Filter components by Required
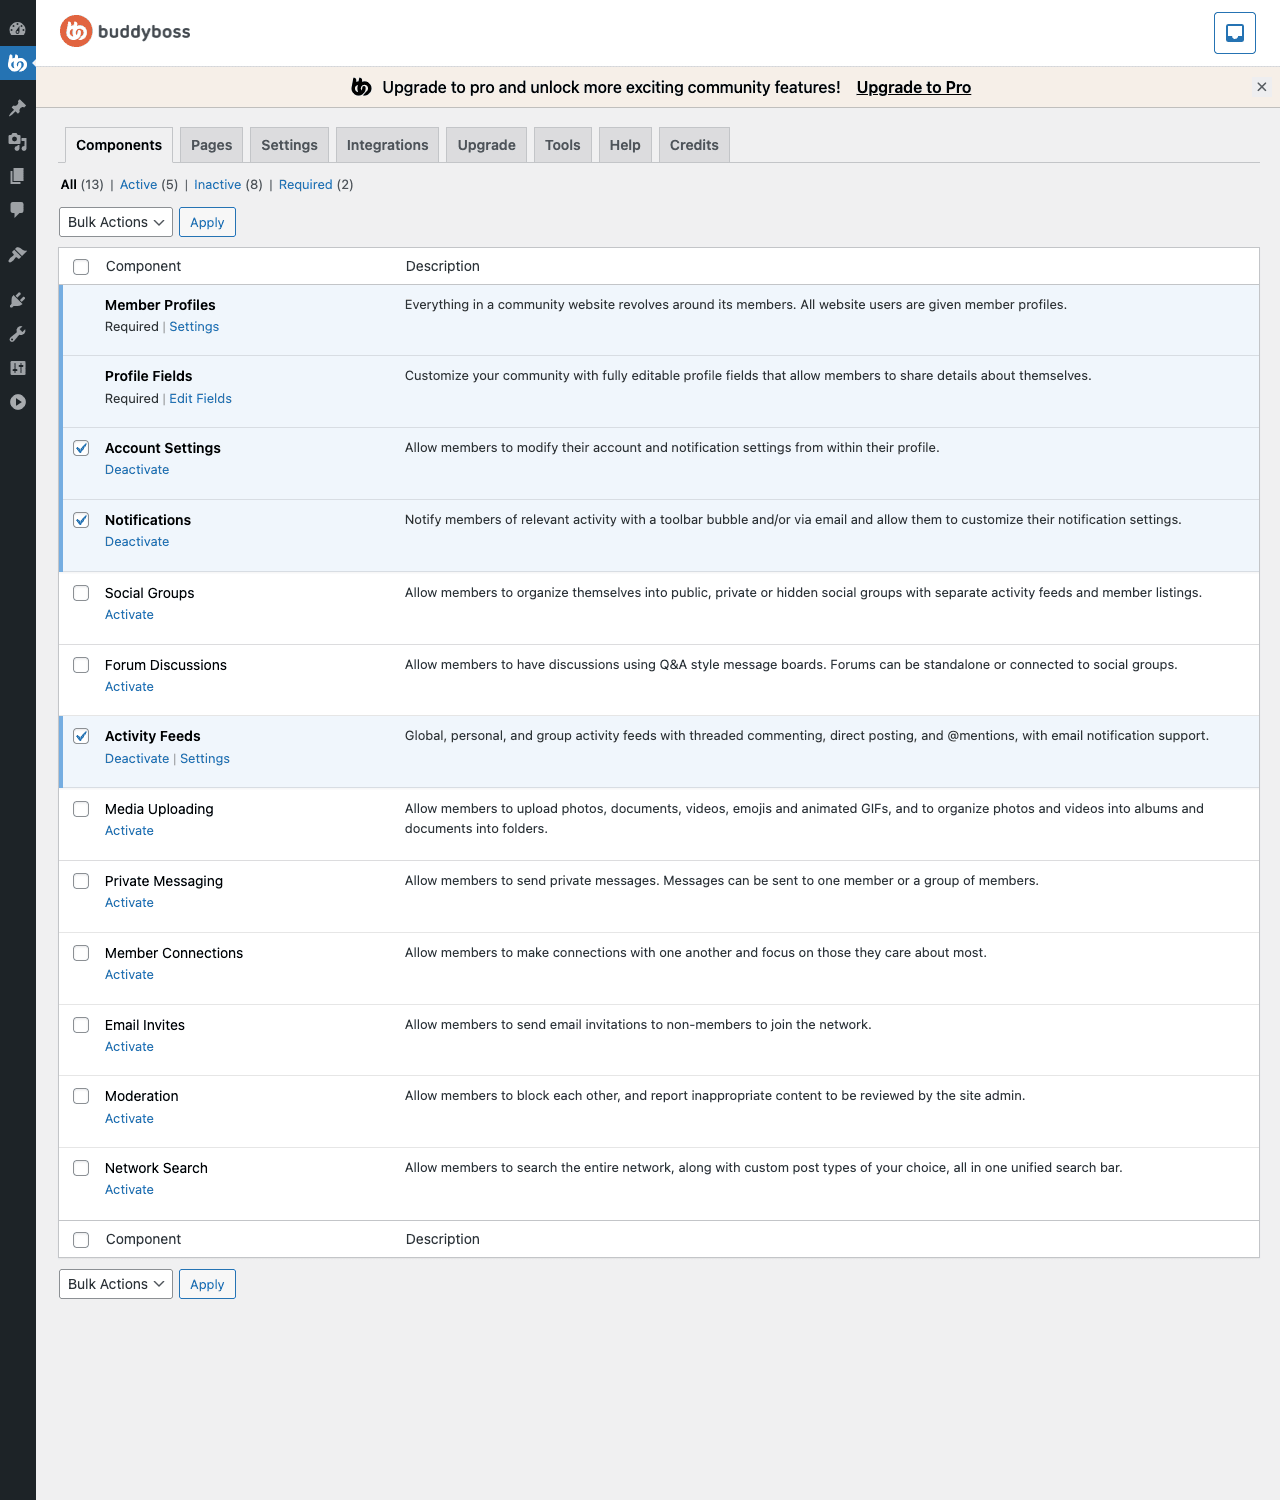The width and height of the screenshot is (1280, 1500). (305, 184)
